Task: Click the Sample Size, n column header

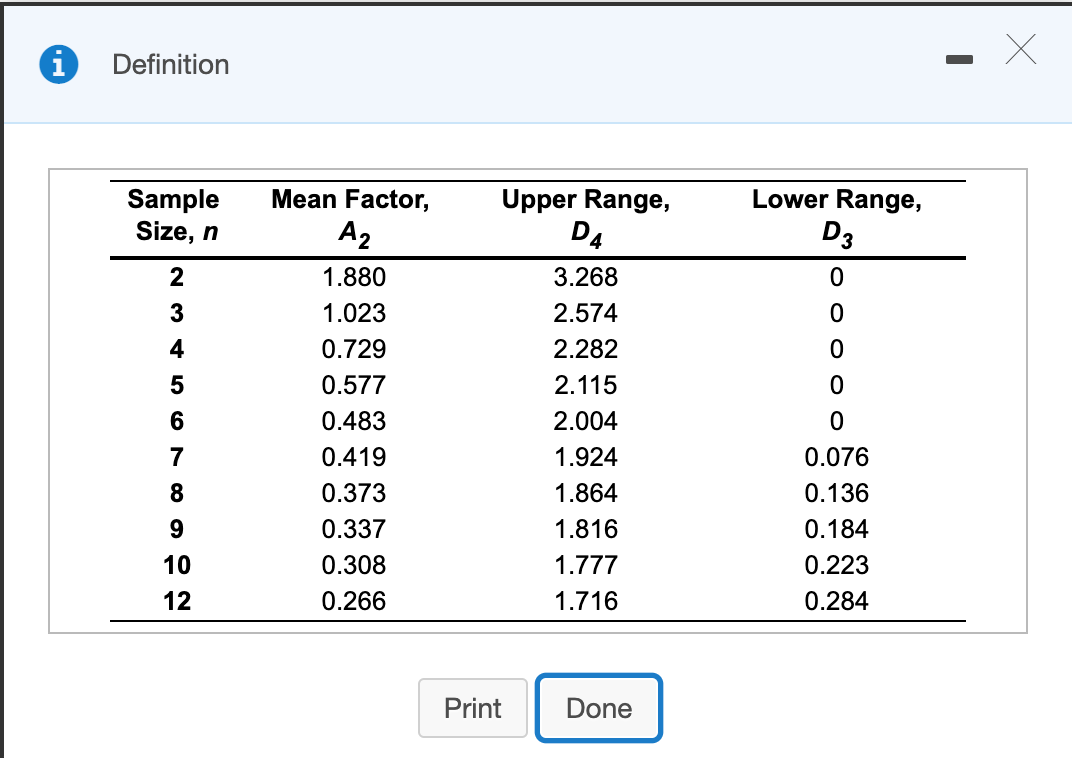Action: point(176,215)
